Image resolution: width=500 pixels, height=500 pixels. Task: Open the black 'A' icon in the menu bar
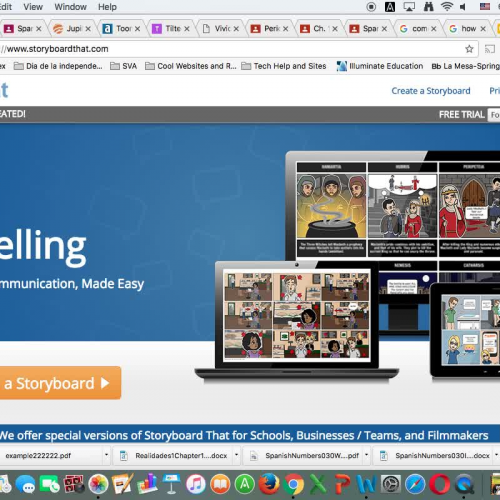coord(390,7)
